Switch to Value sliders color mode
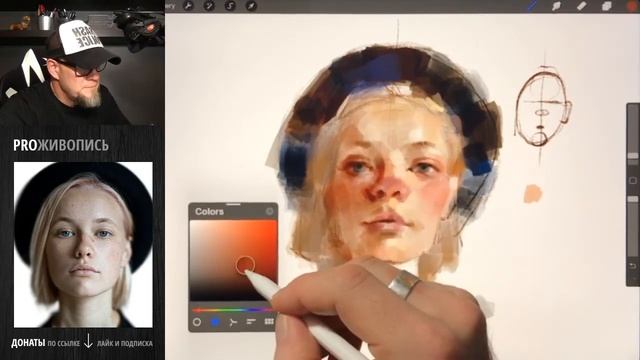 (x=251, y=322)
